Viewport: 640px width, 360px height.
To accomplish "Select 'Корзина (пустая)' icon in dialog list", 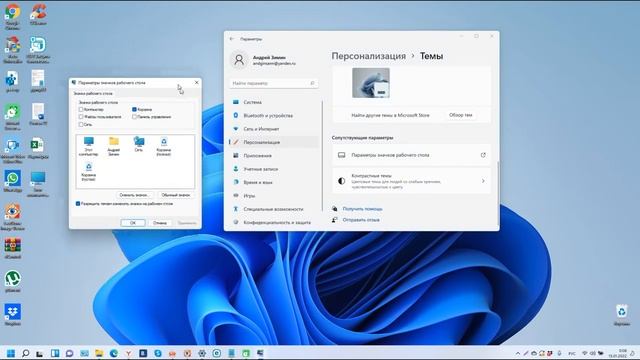I will (x=89, y=171).
